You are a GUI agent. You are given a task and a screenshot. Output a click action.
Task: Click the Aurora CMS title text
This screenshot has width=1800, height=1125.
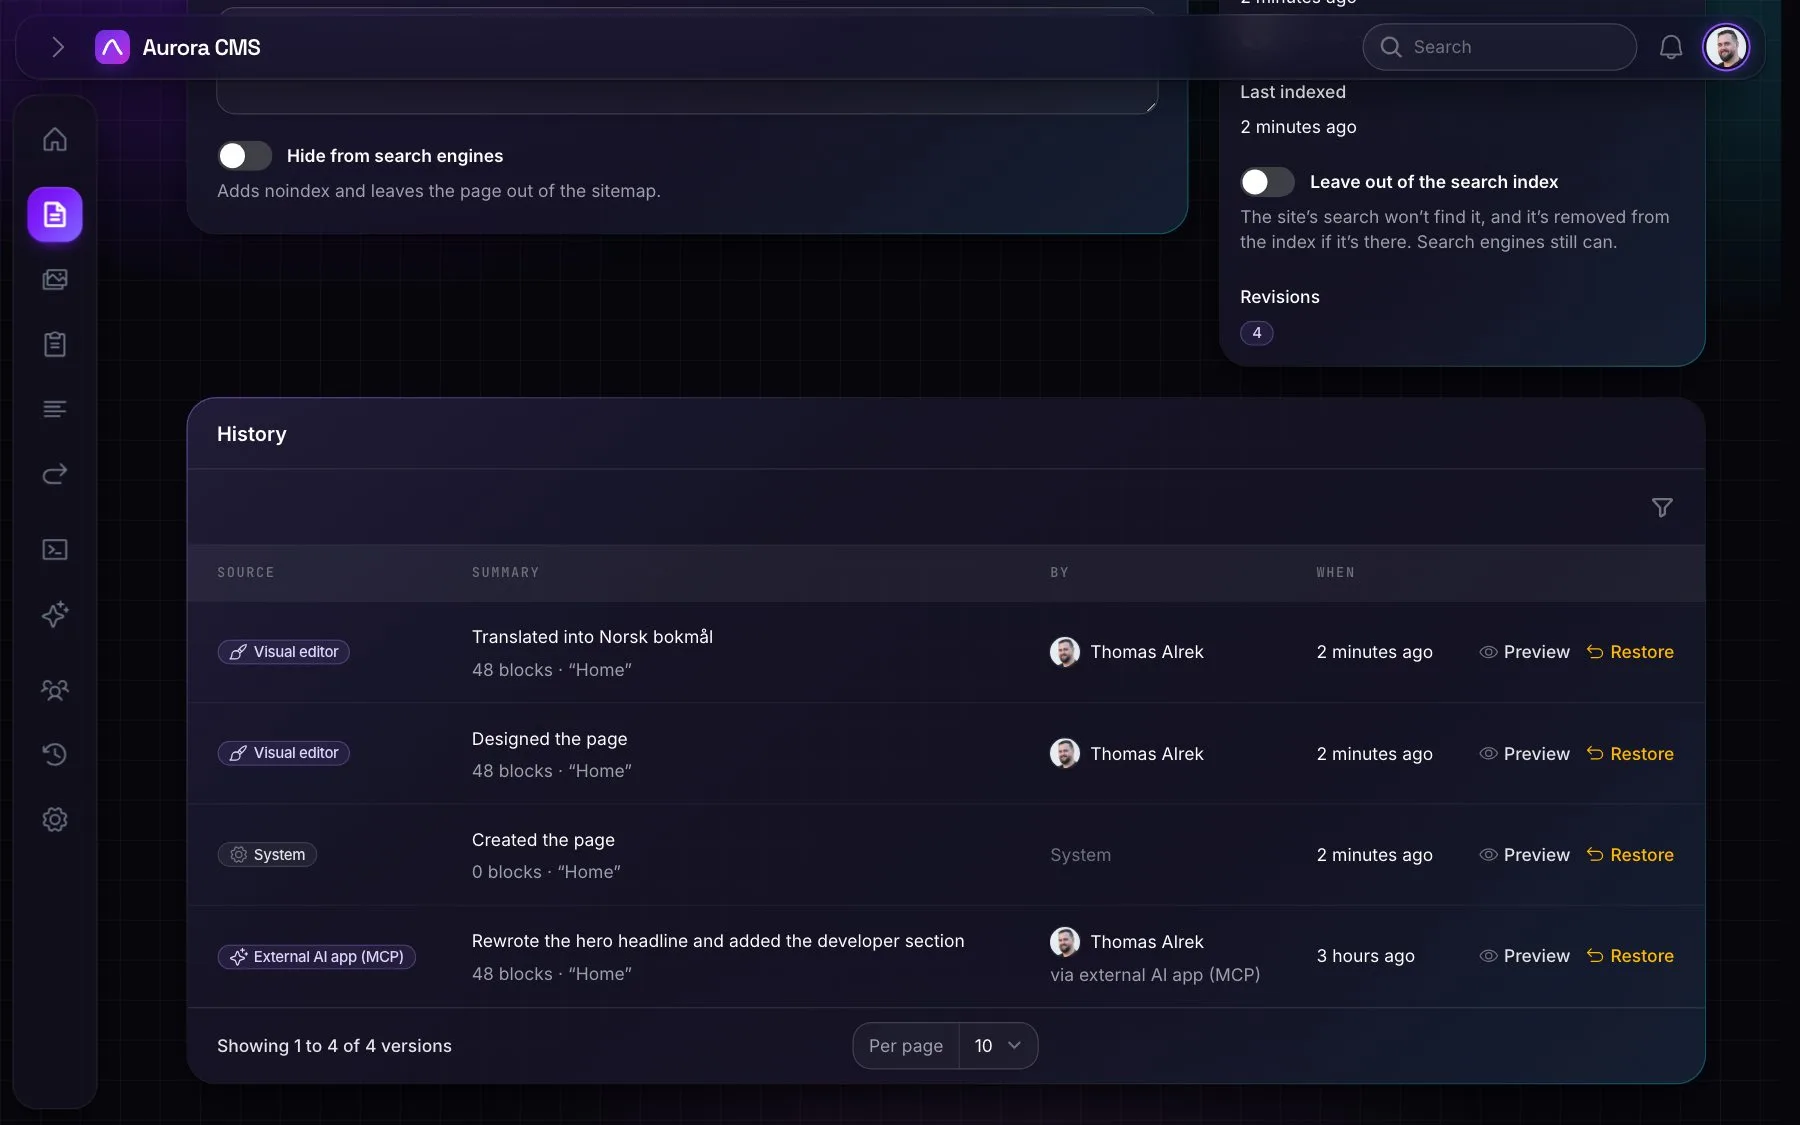pos(201,47)
